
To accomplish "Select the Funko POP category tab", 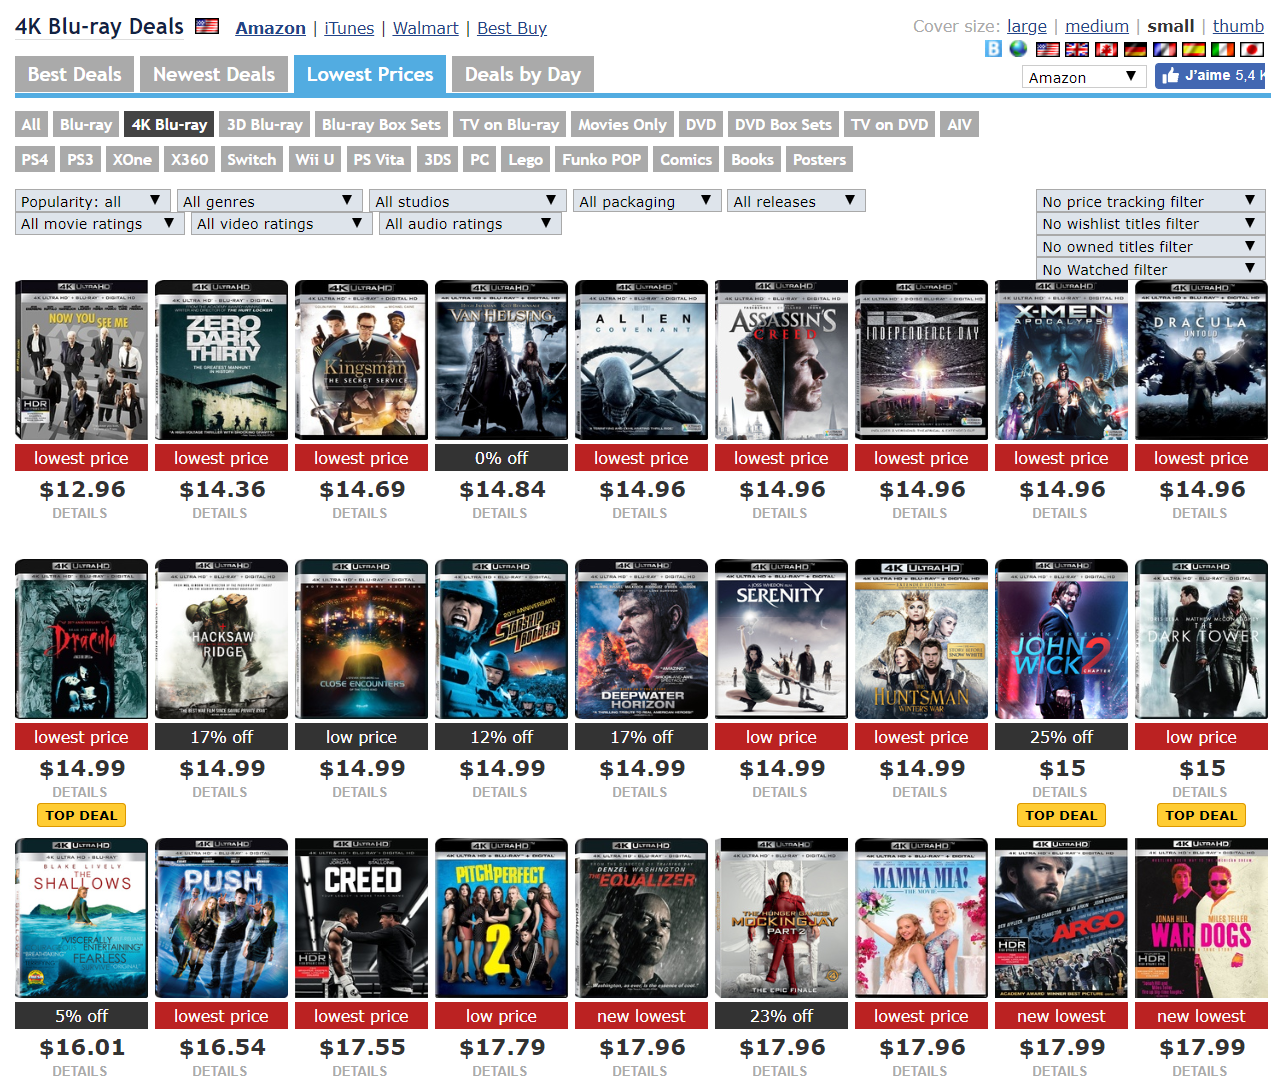I will click(x=602, y=159).
